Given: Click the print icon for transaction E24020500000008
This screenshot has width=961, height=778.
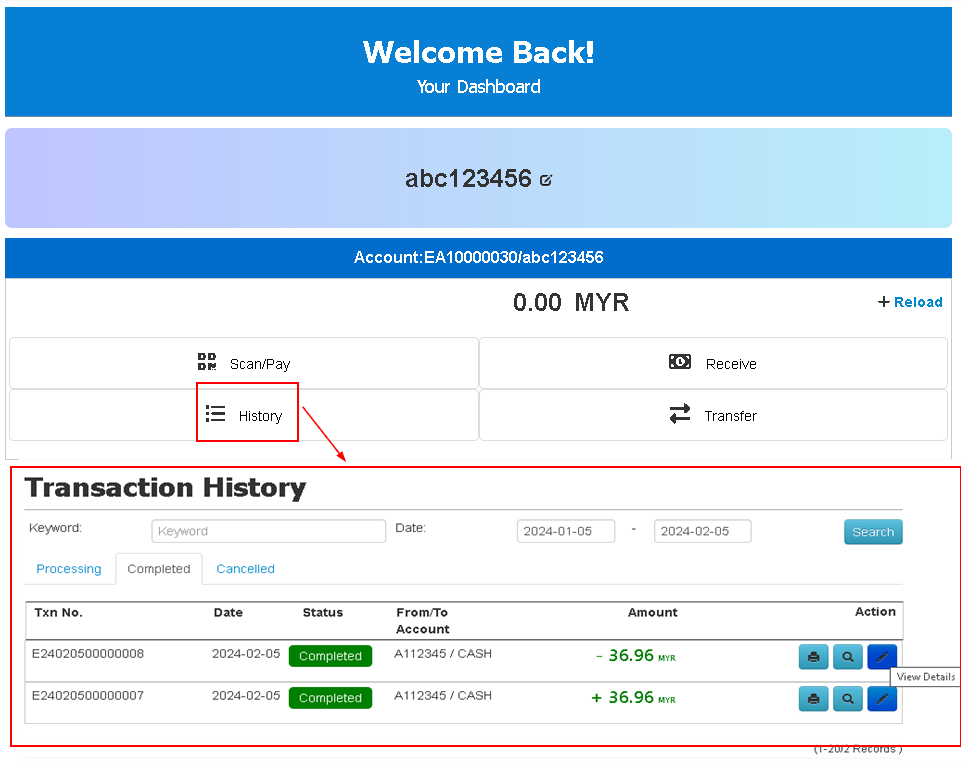Looking at the screenshot, I should [x=813, y=657].
